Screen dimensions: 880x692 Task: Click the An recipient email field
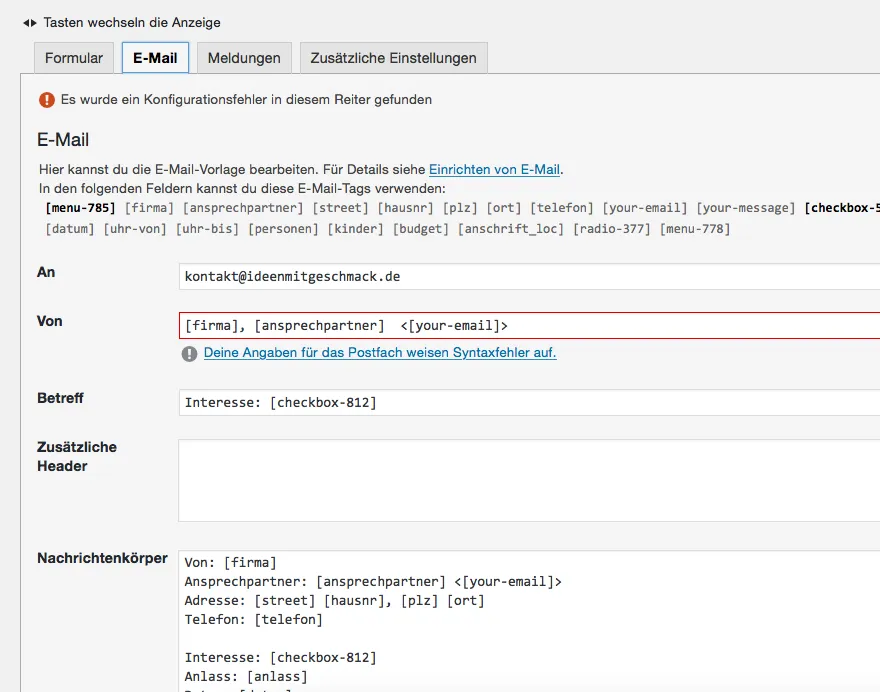click(529, 277)
